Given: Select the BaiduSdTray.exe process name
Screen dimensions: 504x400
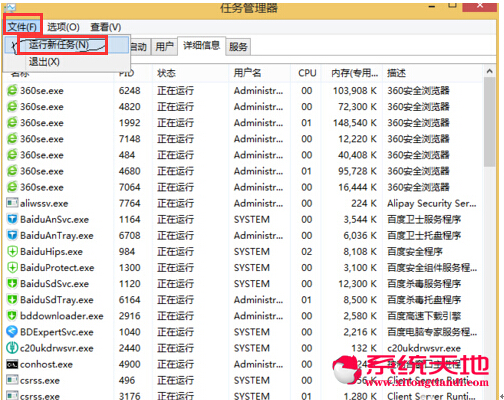Looking at the screenshot, I should (57, 300).
